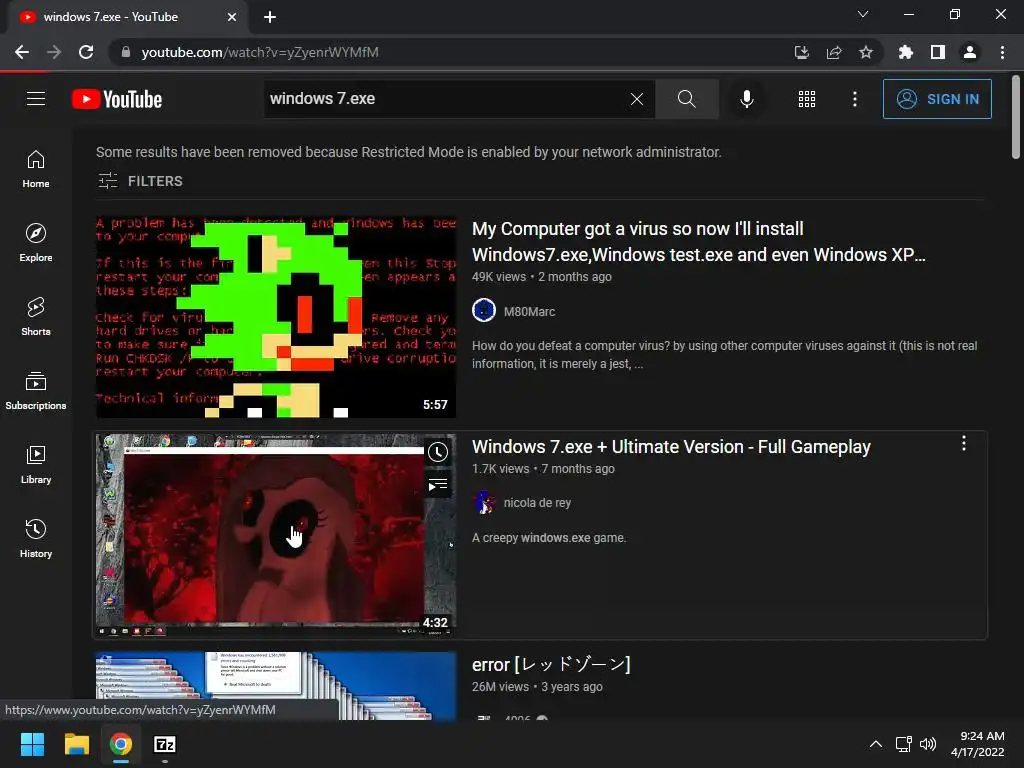This screenshot has height=768, width=1024.
Task: Visit the M80Marc channel name
Action: [529, 312]
